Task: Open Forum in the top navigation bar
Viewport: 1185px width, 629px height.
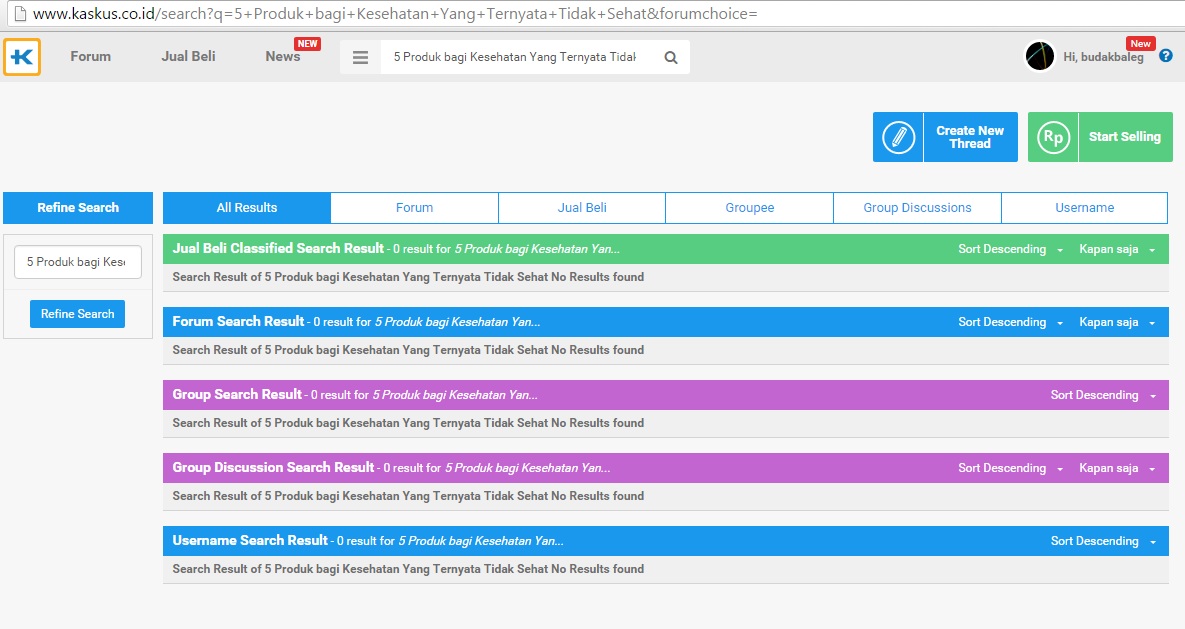Action: 91,57
